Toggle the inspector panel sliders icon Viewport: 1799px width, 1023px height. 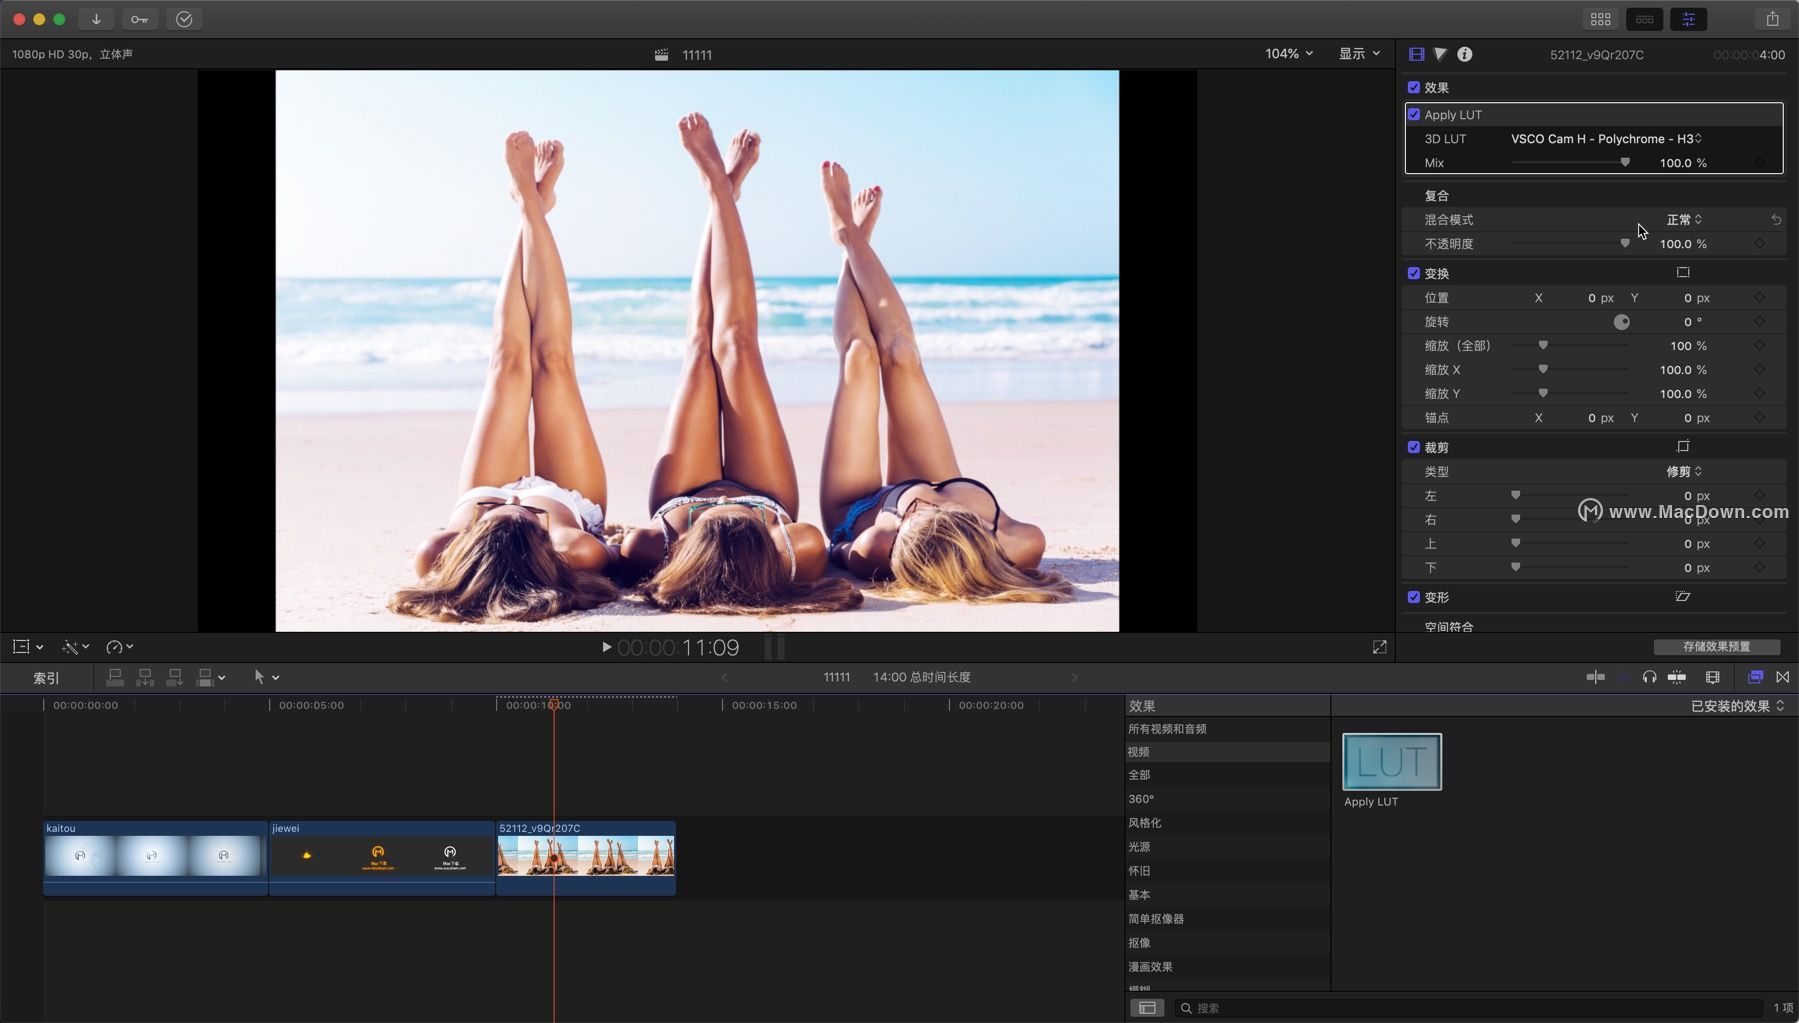click(1688, 19)
